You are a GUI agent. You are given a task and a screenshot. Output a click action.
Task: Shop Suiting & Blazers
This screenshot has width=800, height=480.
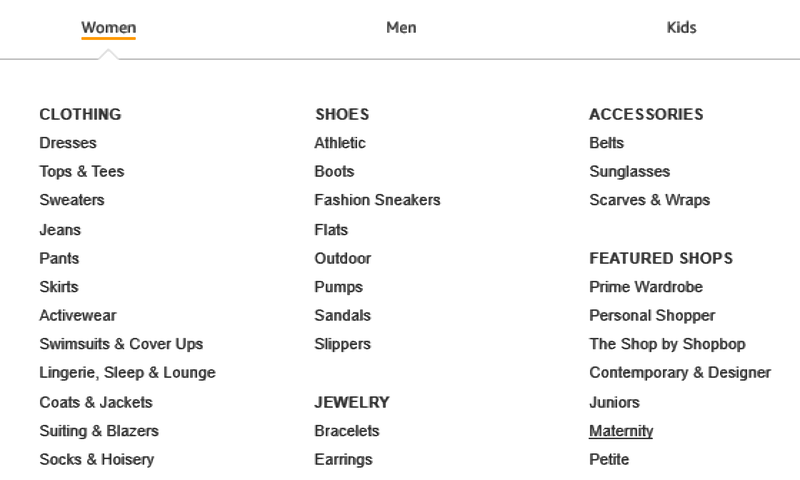[99, 431]
